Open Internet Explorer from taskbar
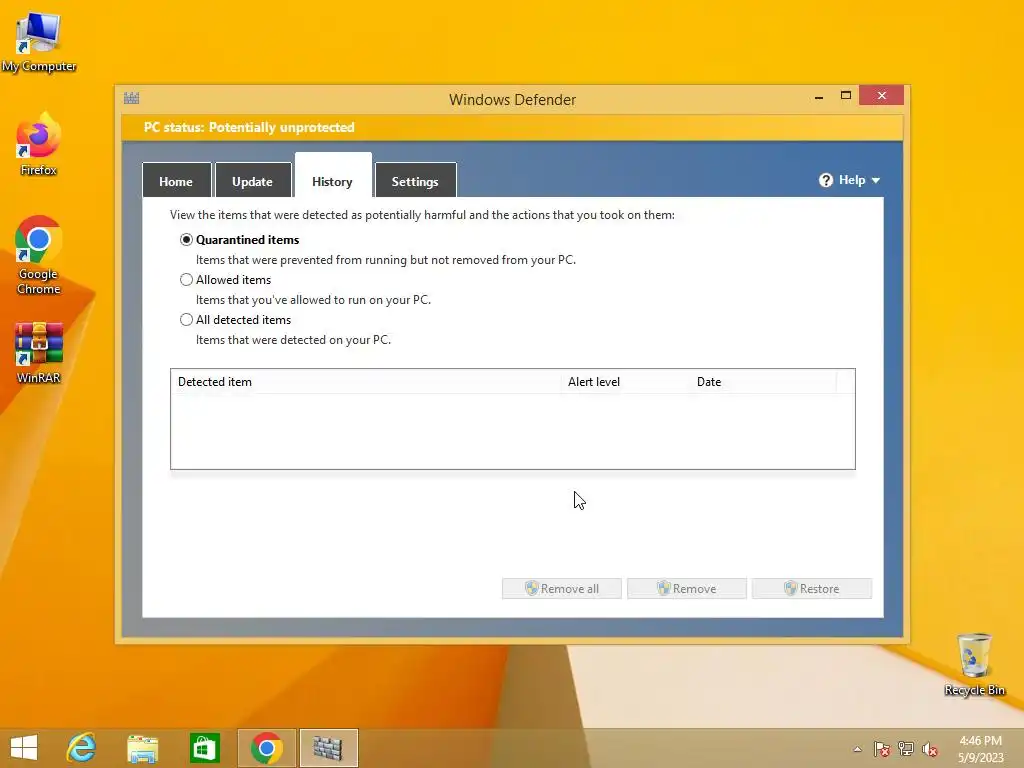This screenshot has height=768, width=1024. tap(82, 748)
